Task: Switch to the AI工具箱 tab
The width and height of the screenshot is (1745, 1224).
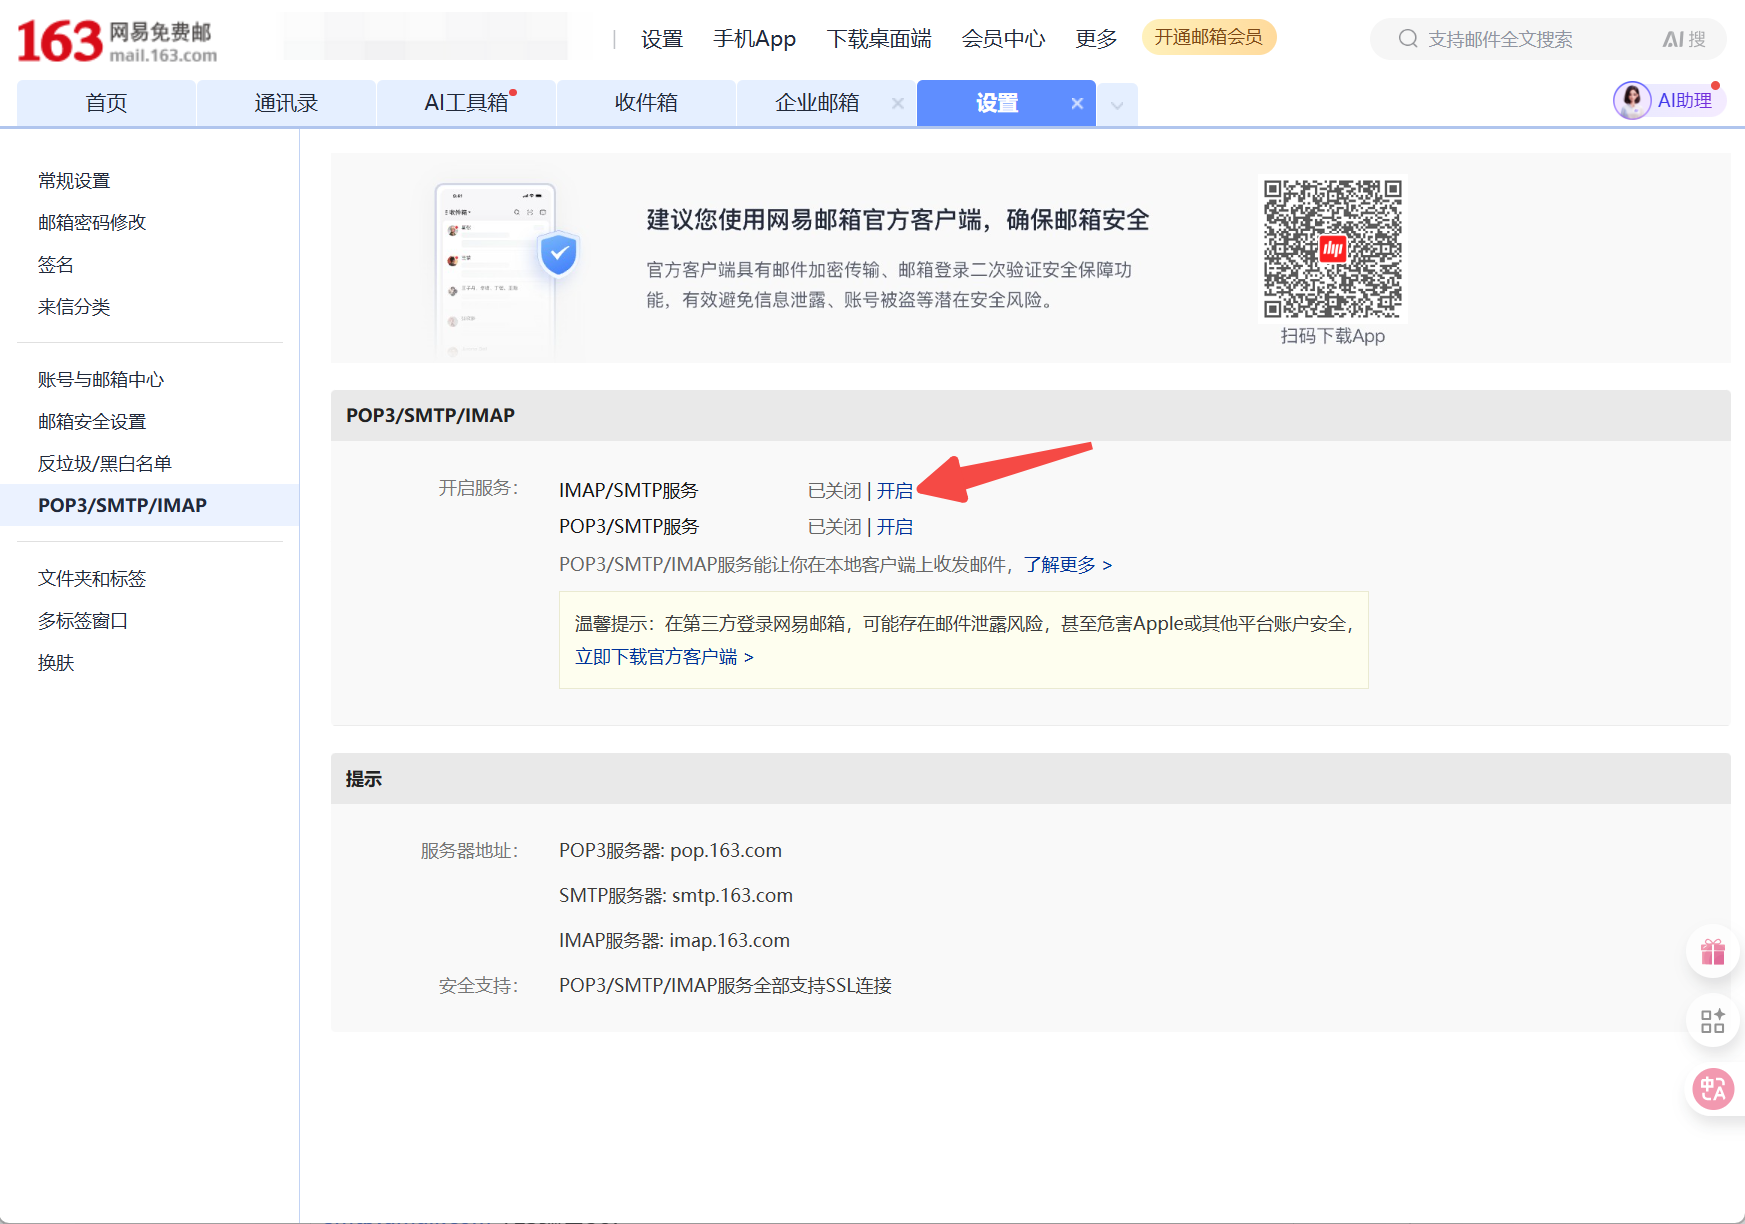Action: click(x=466, y=103)
